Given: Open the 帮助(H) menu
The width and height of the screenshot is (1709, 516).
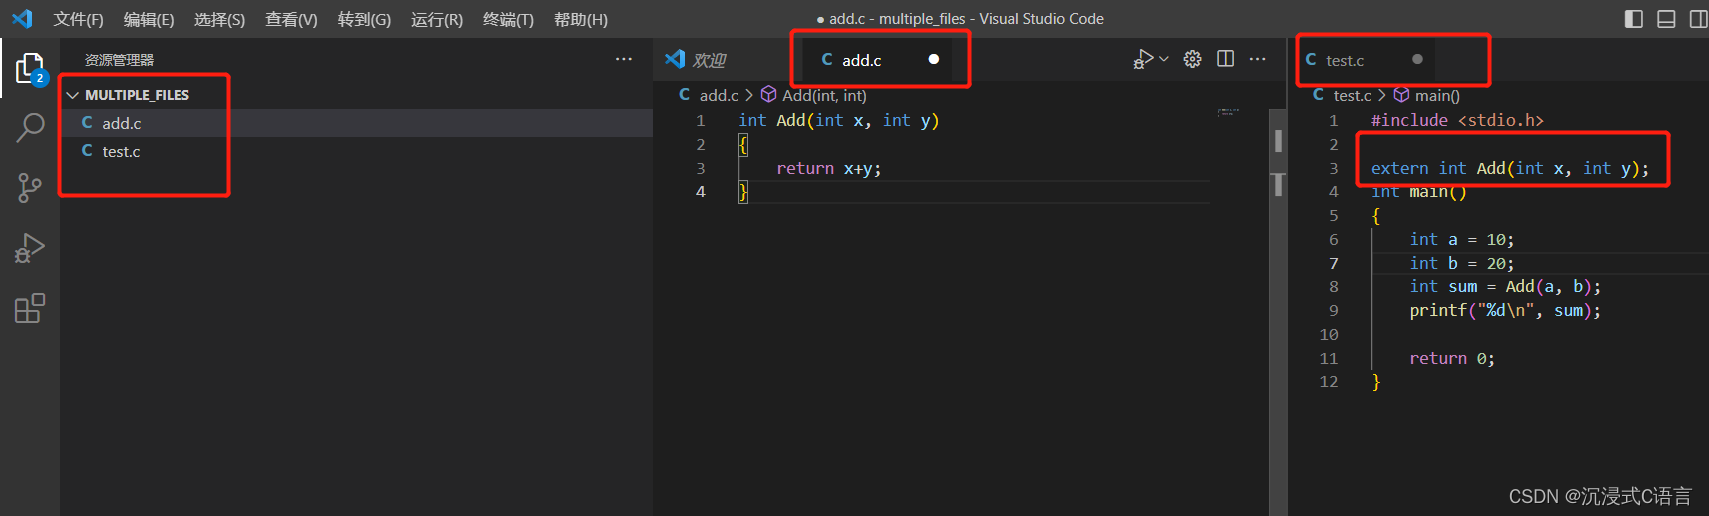Looking at the screenshot, I should coord(581,19).
